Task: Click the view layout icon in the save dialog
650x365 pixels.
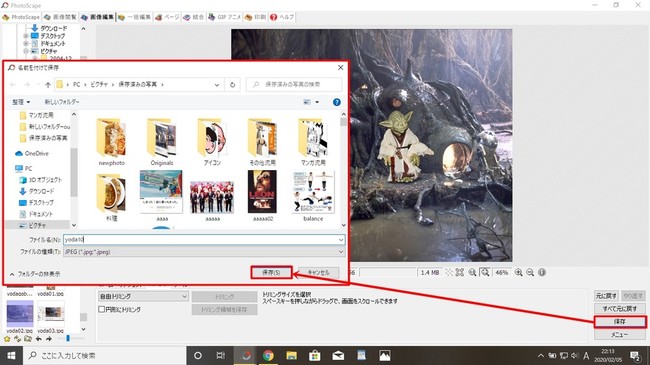Action: (307, 102)
